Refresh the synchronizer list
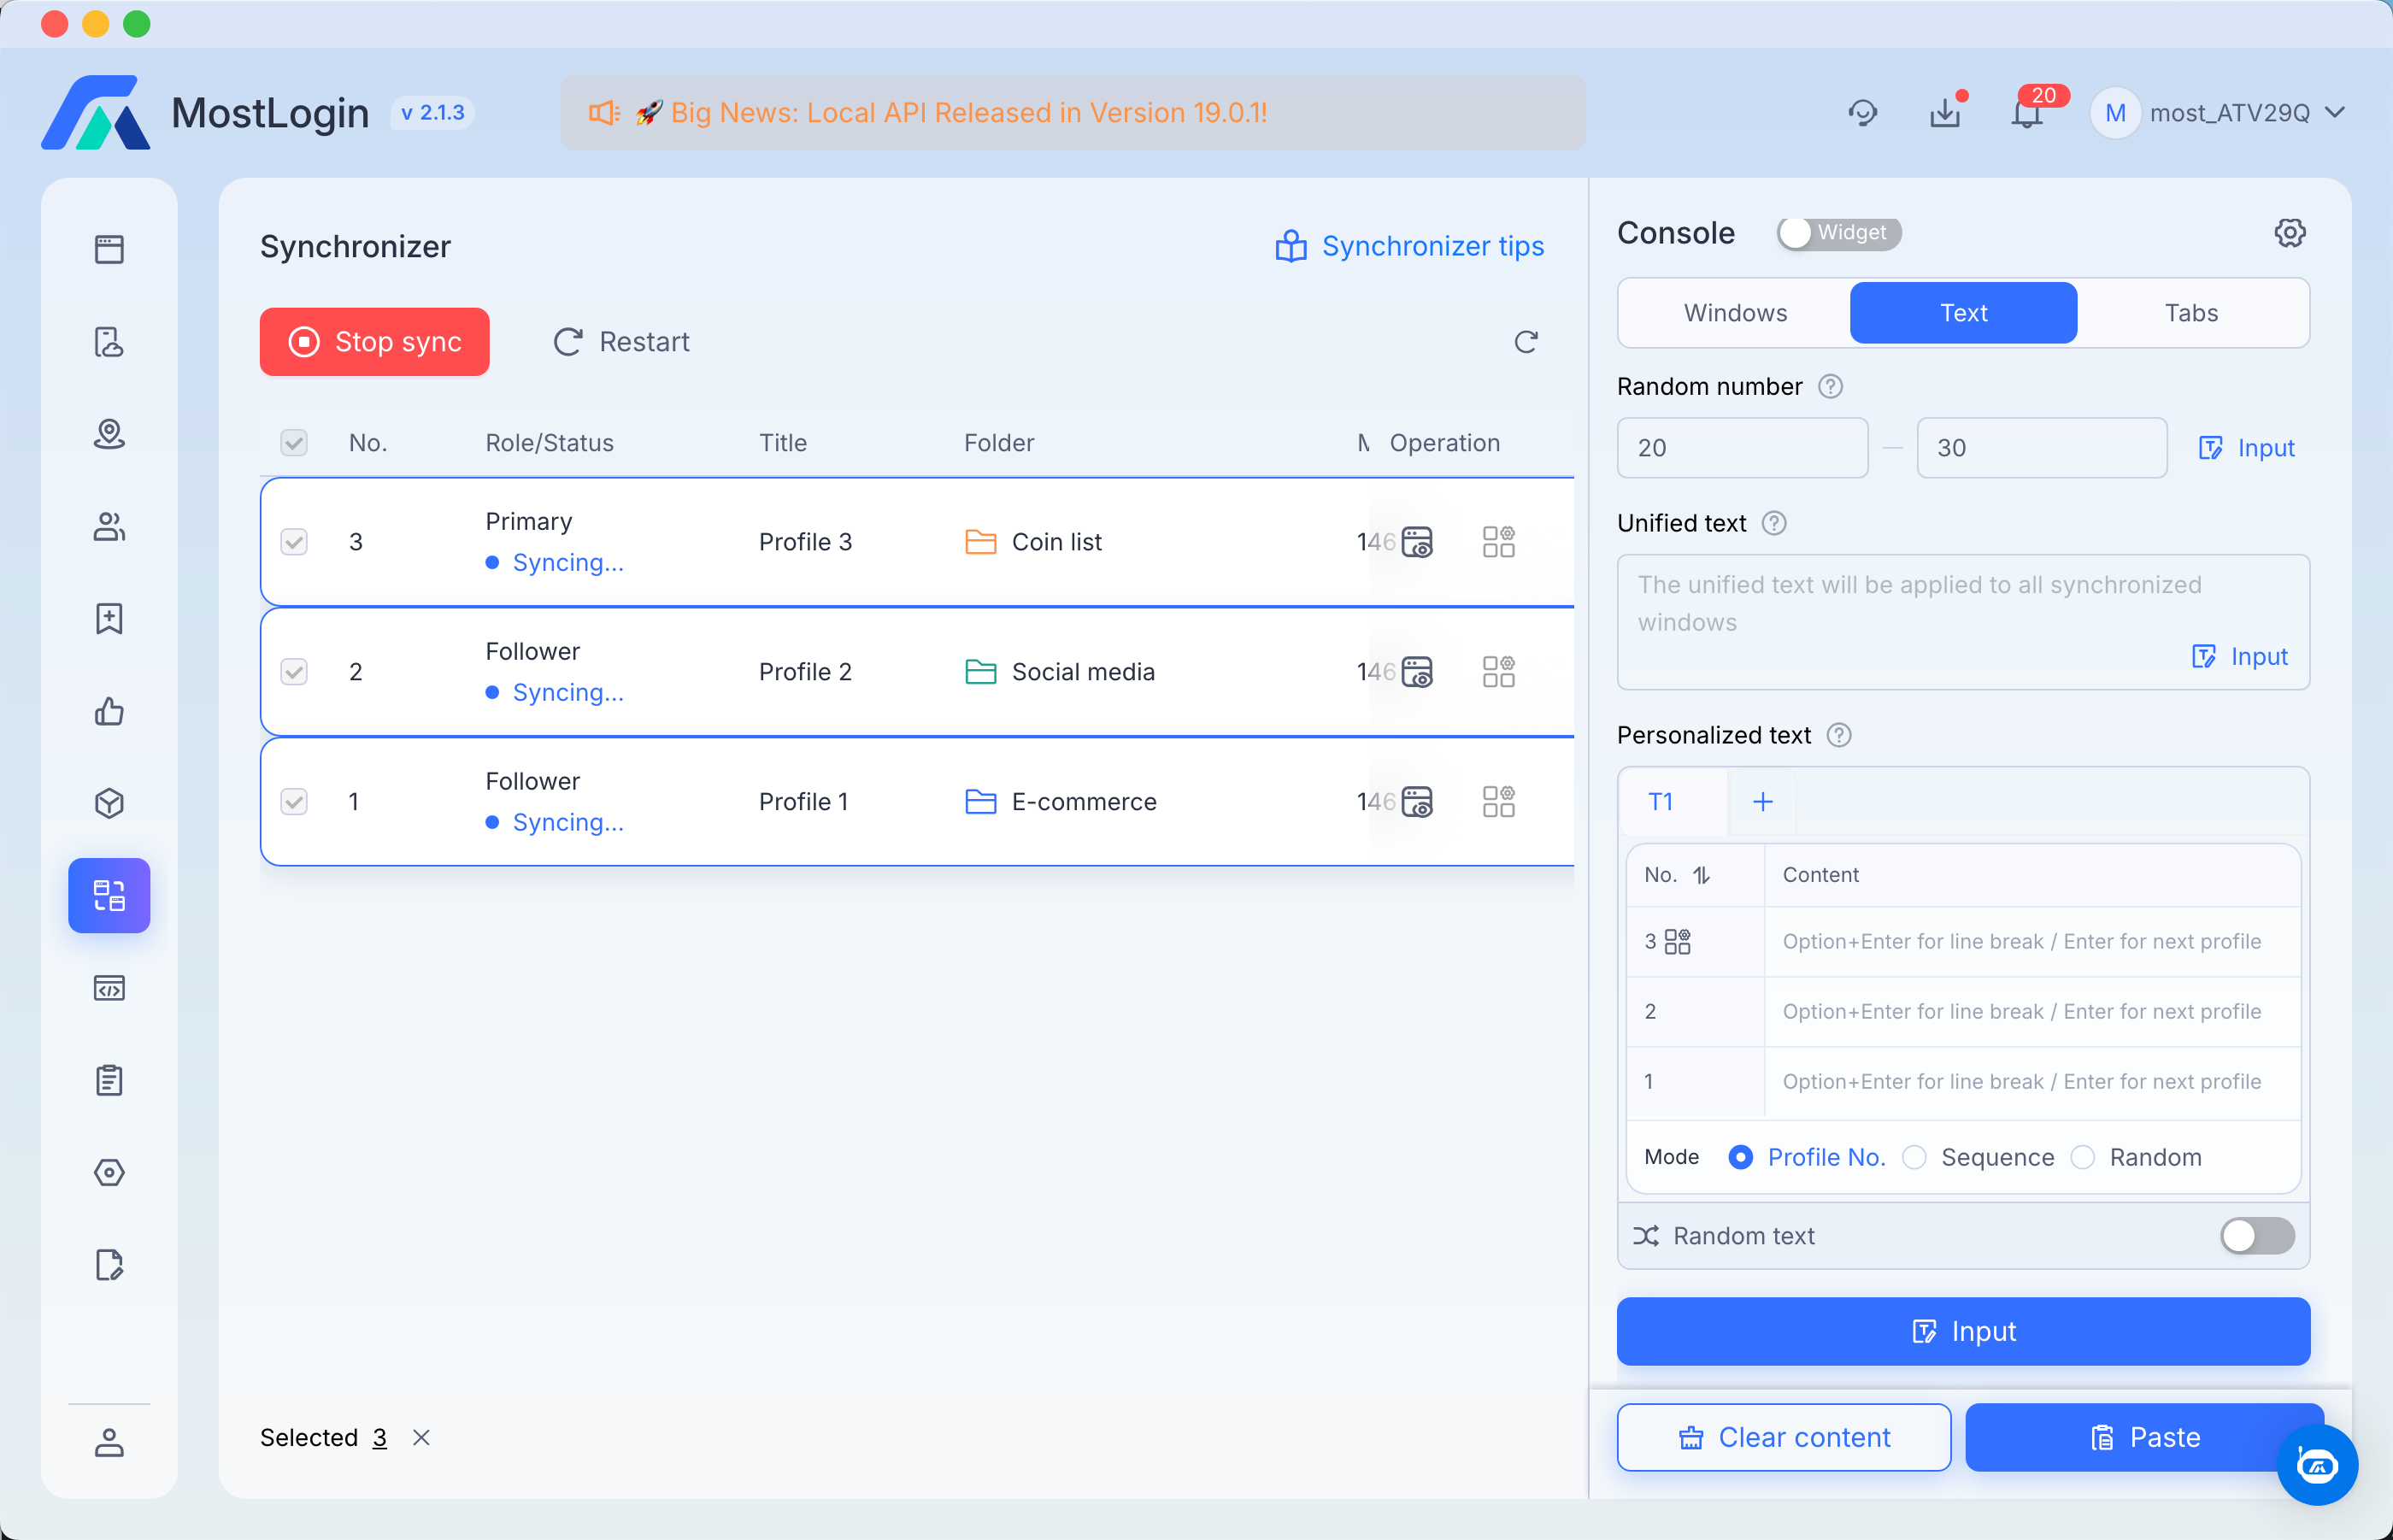Screen dimensions: 2393x1540 [1526, 342]
